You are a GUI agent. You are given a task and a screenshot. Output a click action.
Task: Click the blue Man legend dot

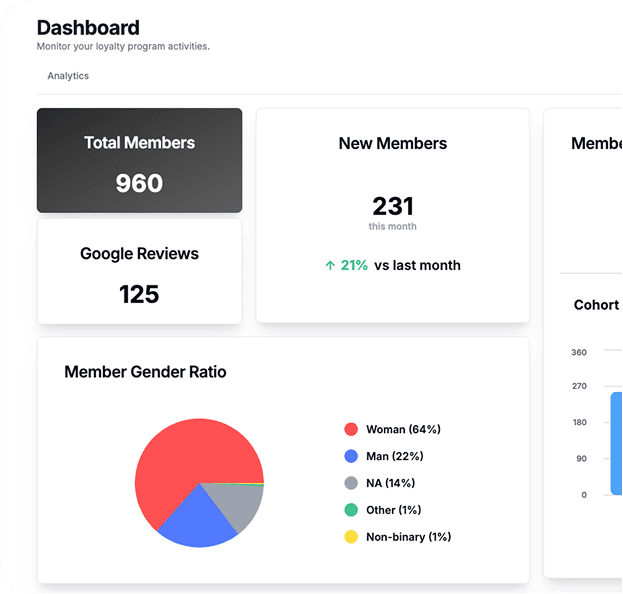(x=351, y=456)
